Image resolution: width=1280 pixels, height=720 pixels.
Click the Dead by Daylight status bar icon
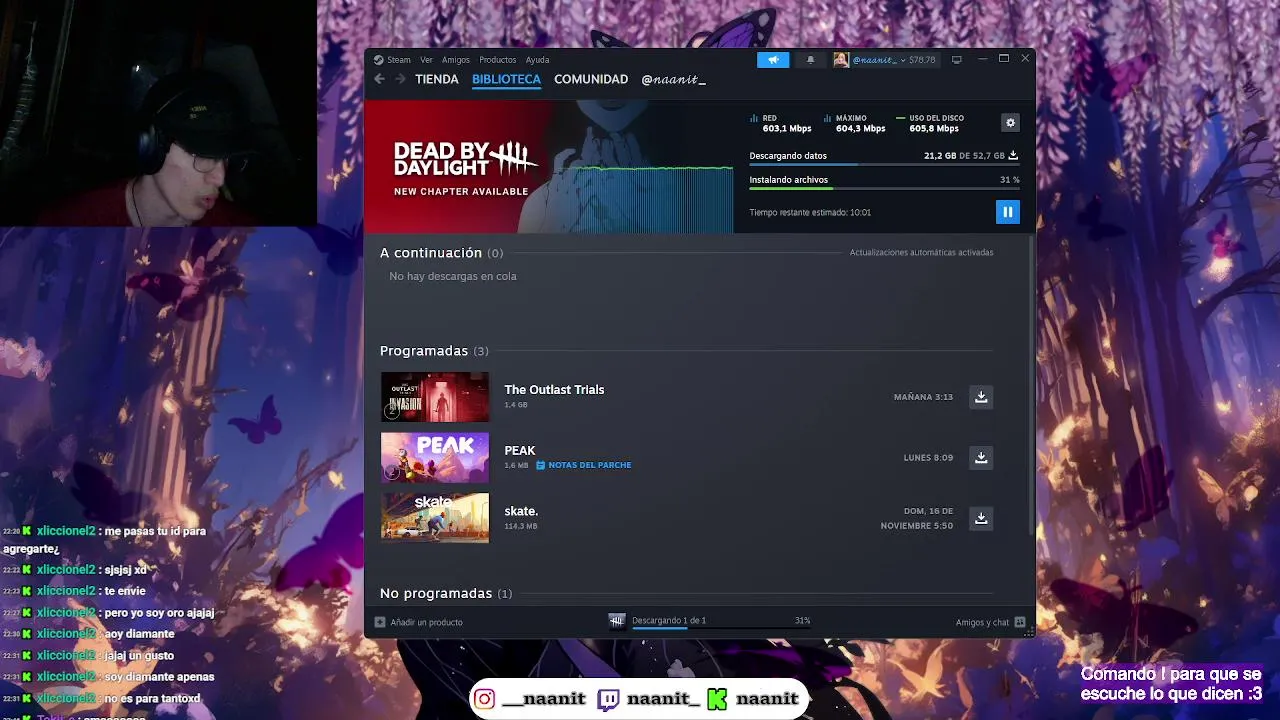click(x=617, y=621)
